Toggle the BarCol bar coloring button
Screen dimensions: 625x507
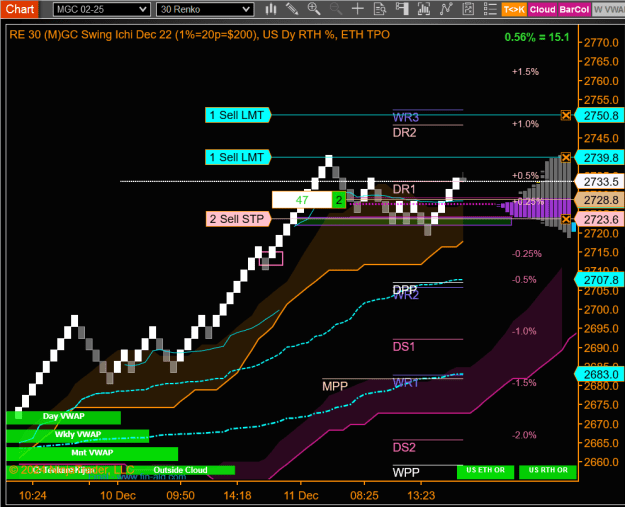point(574,9)
